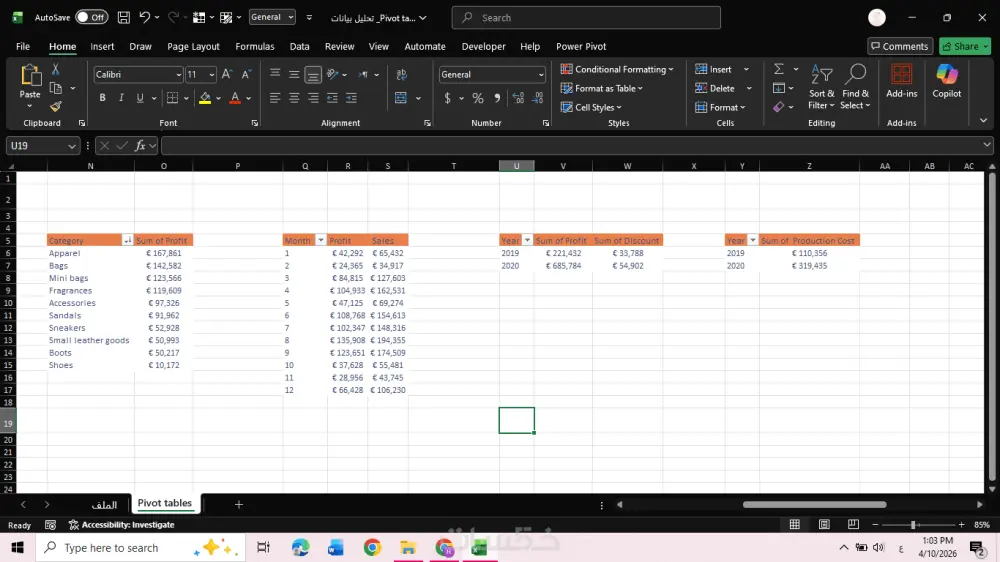The image size is (1000, 562).
Task: Click Decrease Decimal icon
Action: pos(538,98)
